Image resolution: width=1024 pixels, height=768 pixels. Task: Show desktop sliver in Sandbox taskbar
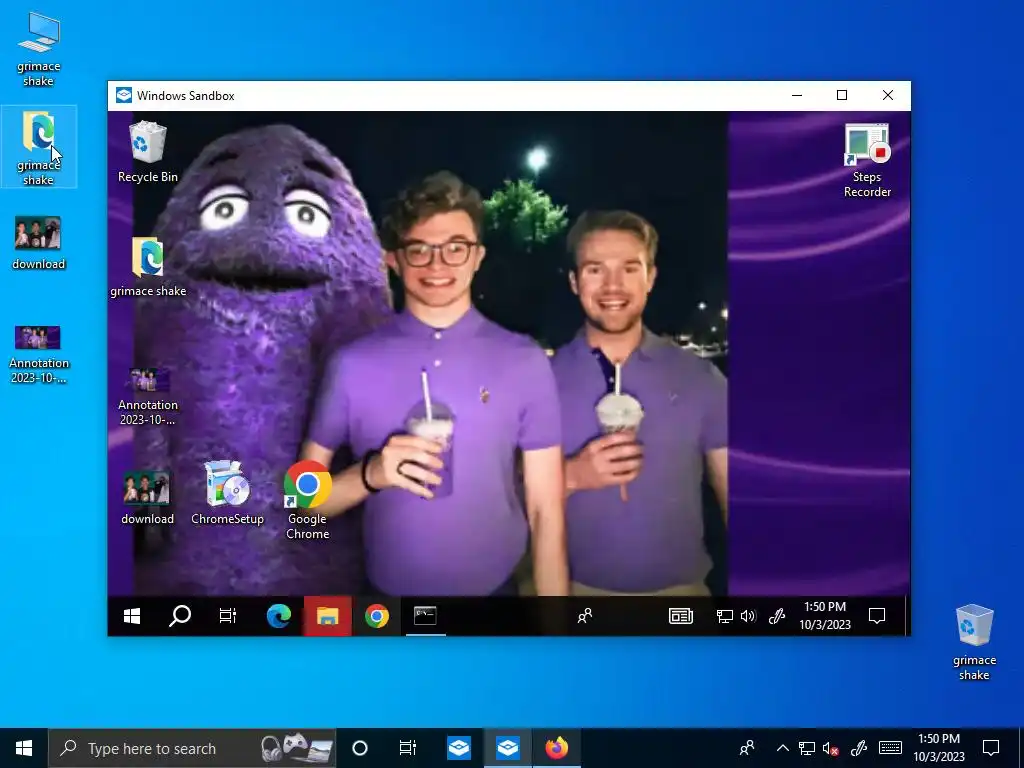(907, 616)
